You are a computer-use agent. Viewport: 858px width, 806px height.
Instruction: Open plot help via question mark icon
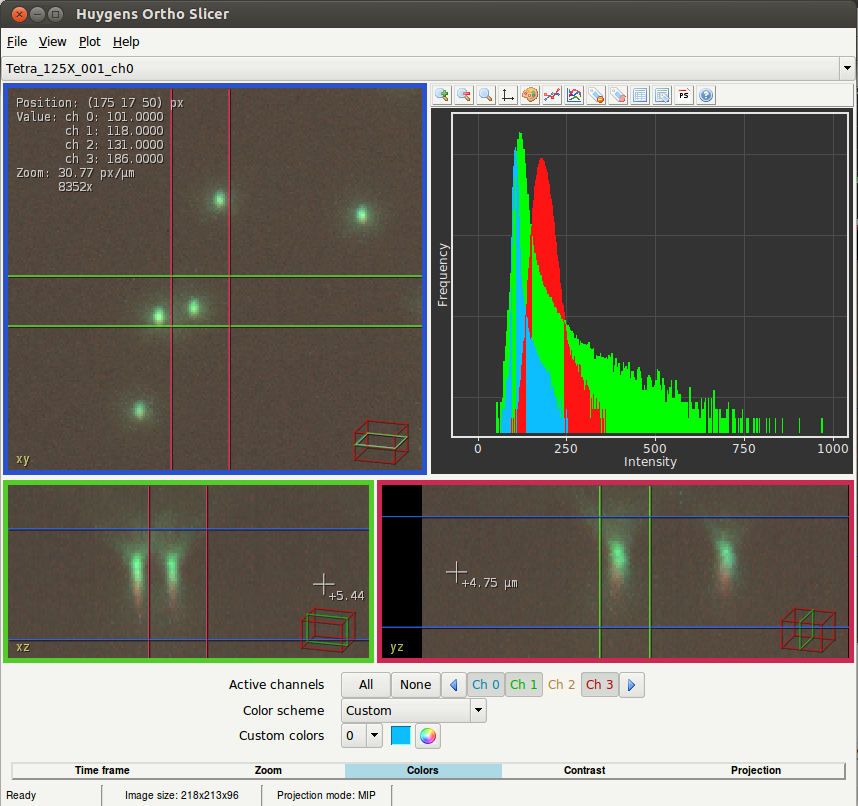coord(706,96)
